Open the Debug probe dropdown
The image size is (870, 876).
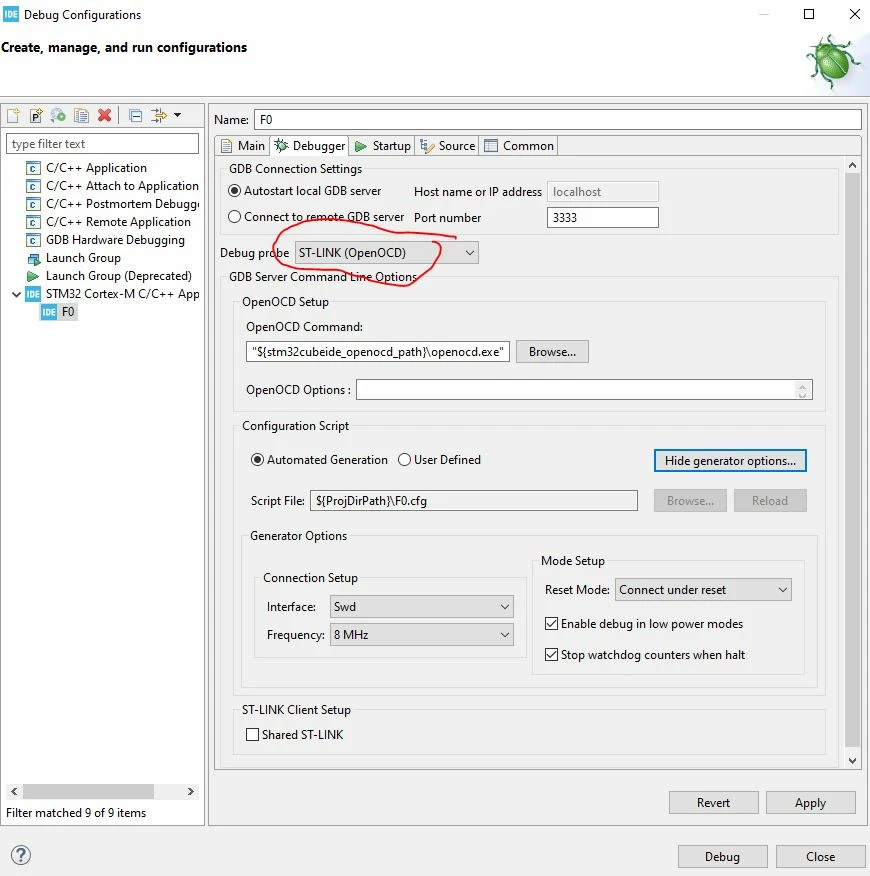[x=386, y=253]
